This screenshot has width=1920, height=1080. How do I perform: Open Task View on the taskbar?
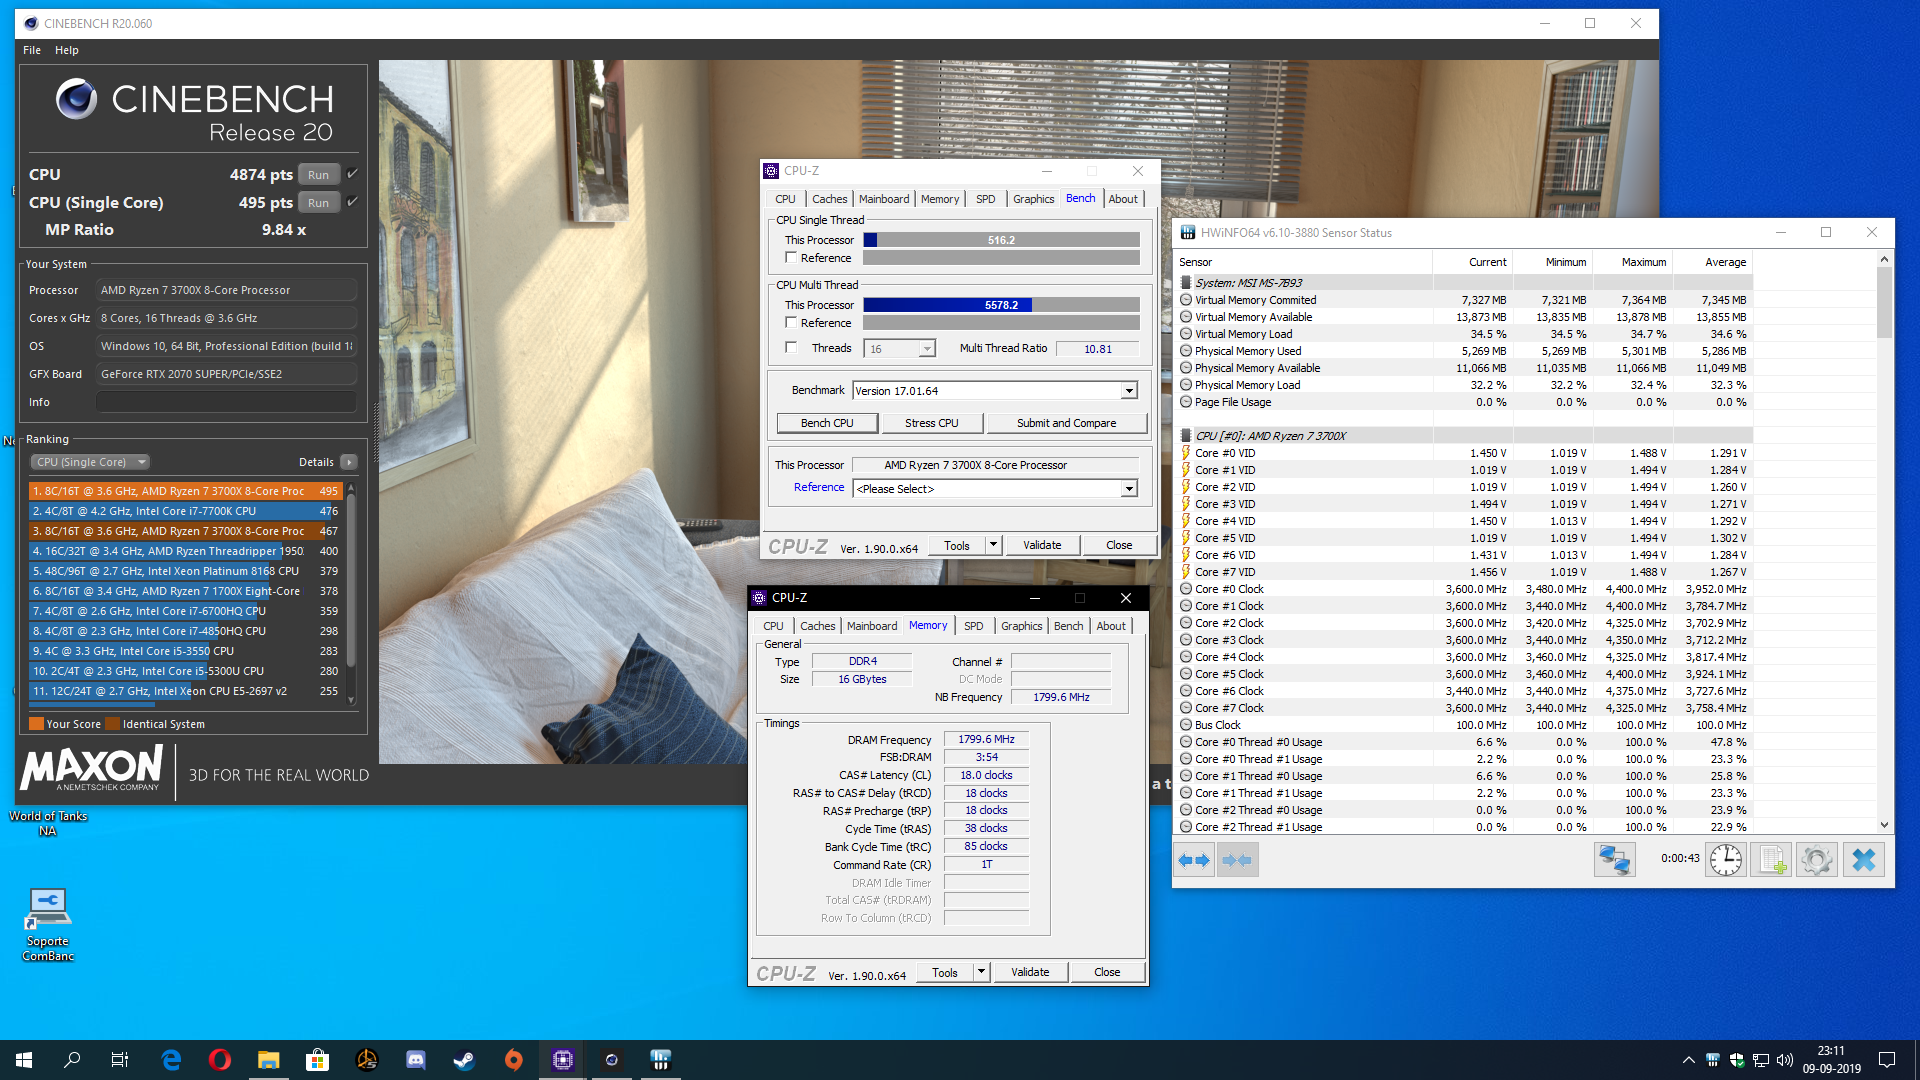[120, 1060]
